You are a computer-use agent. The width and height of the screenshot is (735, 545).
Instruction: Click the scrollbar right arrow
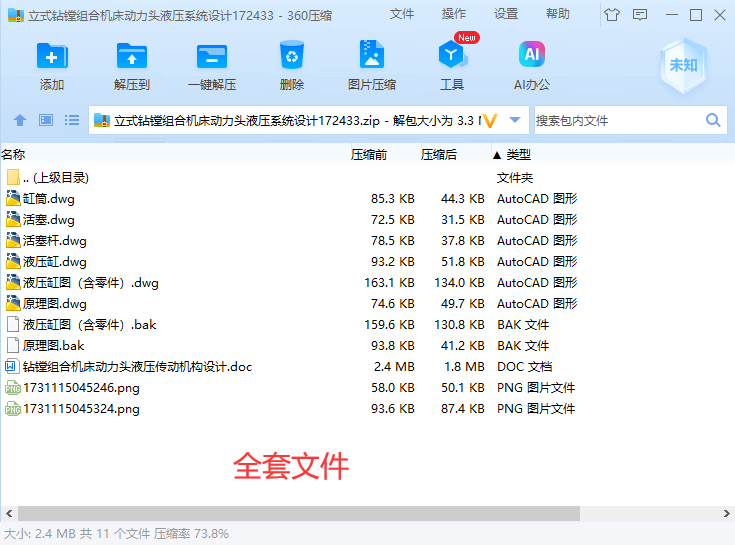tap(726, 514)
